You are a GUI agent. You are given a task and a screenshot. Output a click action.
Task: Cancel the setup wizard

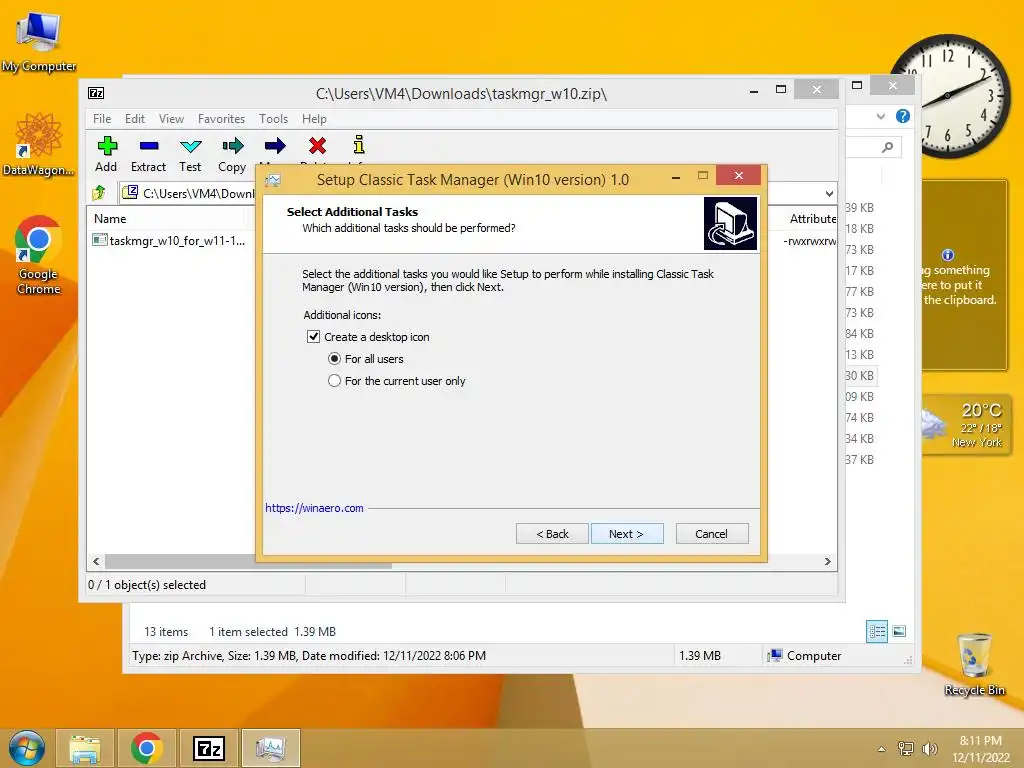[x=712, y=534]
